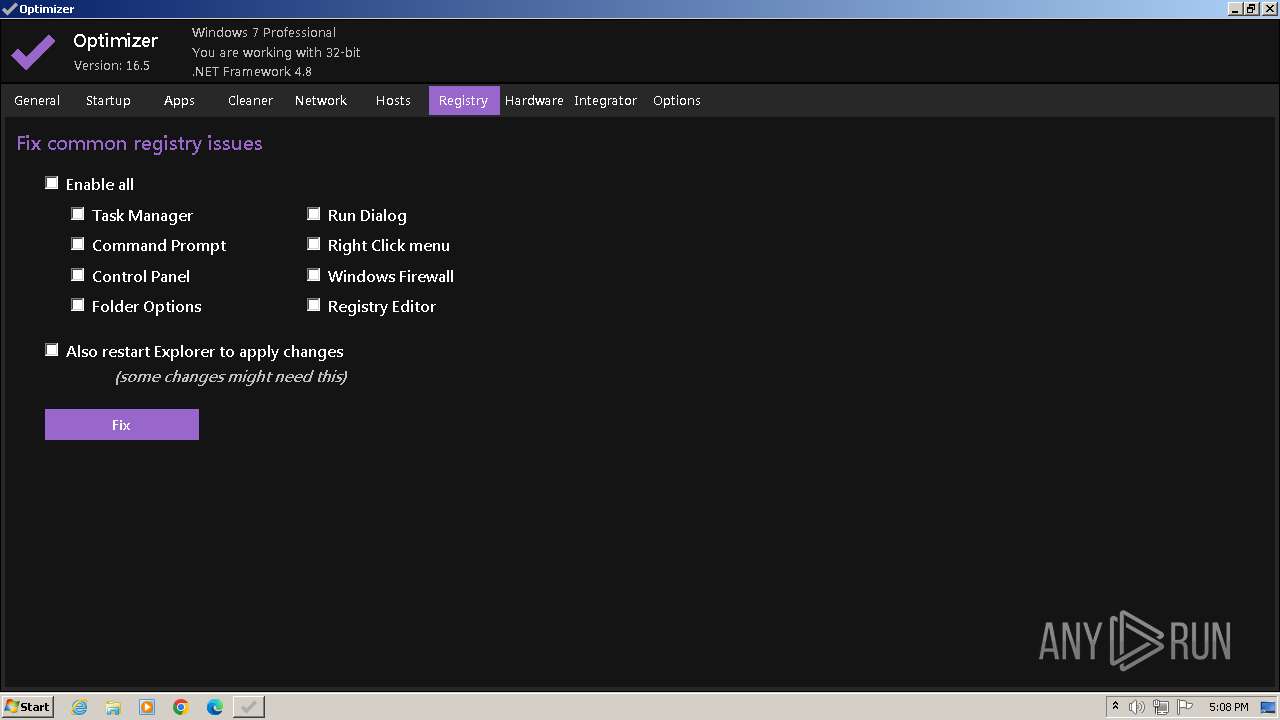Open Internet Explorer from the taskbar
The image size is (1280, 720).
(80, 707)
